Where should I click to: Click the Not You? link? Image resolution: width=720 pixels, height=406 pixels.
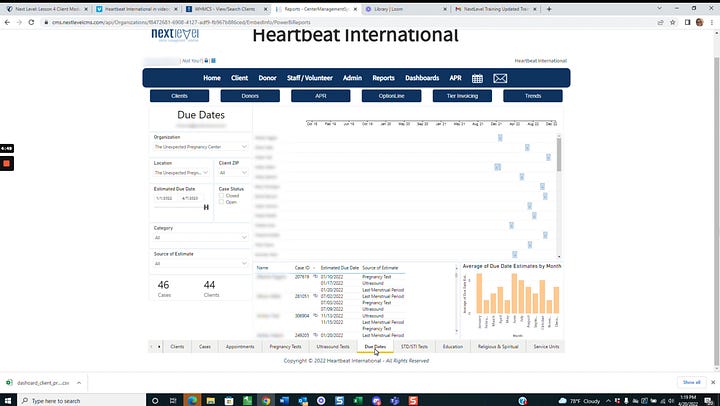[191, 61]
